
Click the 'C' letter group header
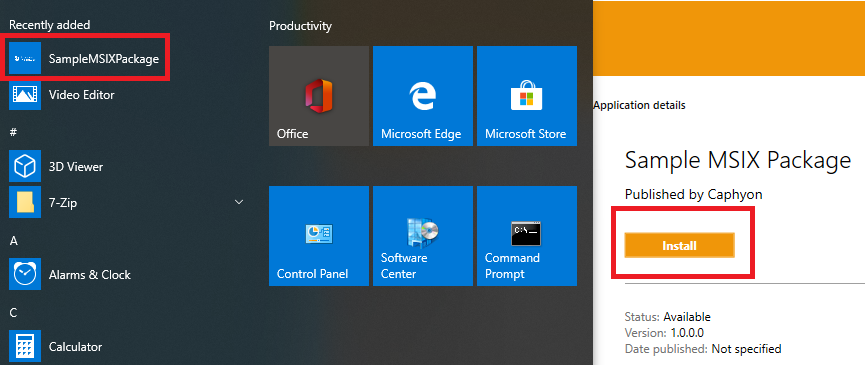coord(13,313)
